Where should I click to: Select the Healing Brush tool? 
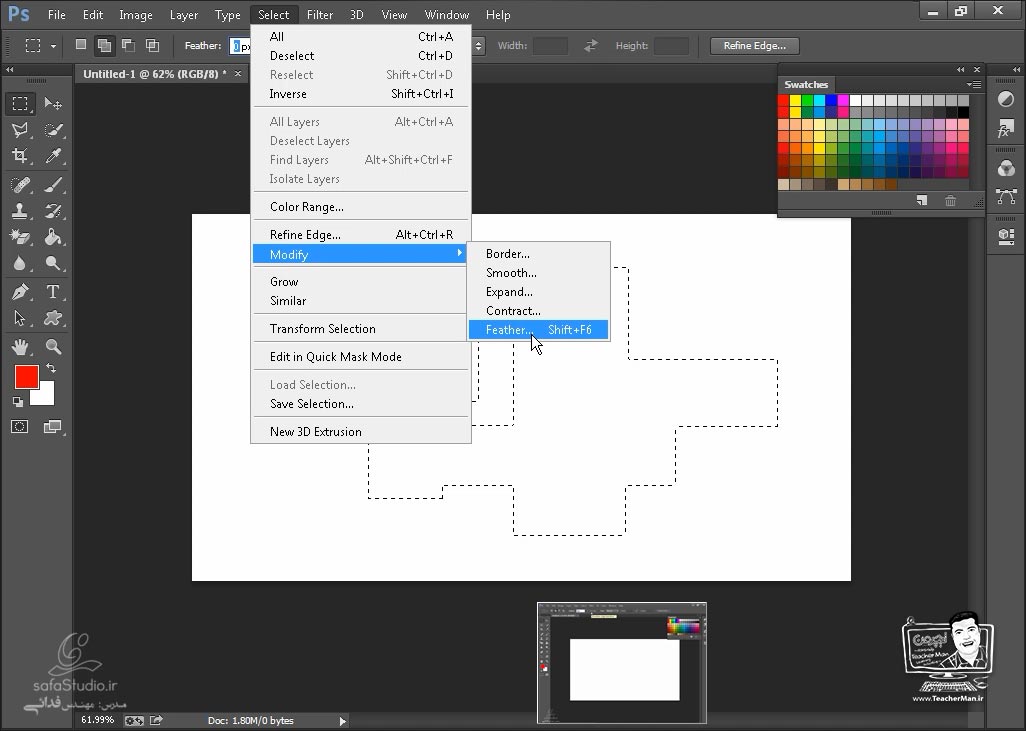[x=20, y=185]
